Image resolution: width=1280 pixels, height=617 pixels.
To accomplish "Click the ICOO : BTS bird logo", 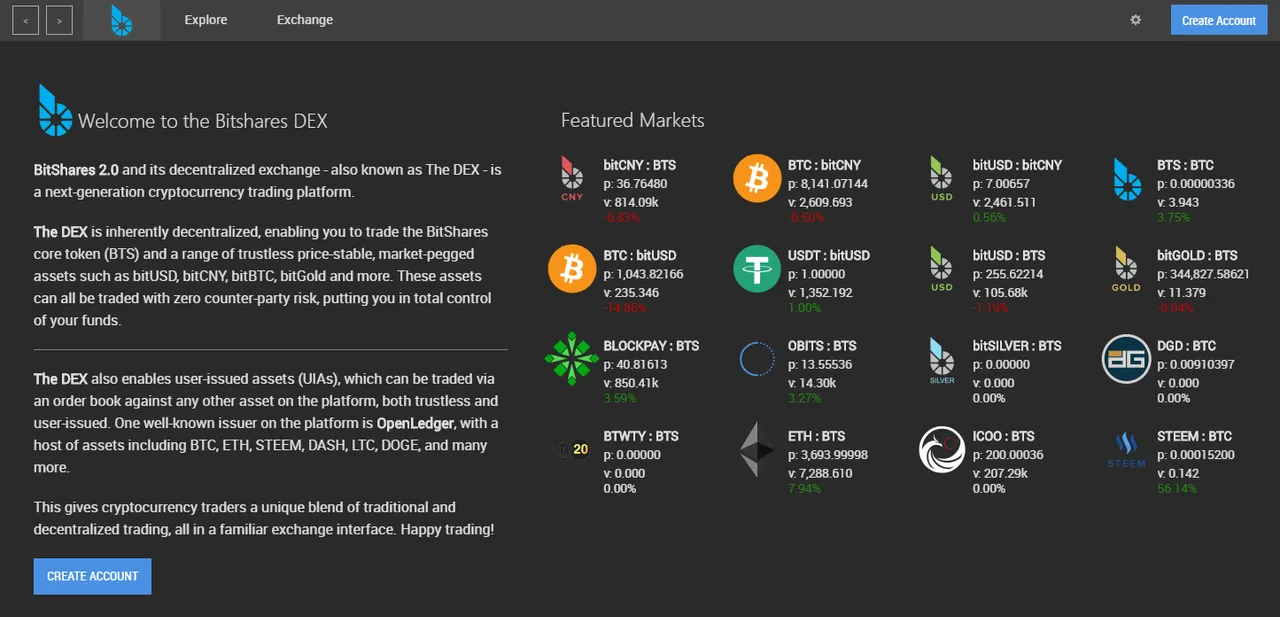I will [x=942, y=450].
